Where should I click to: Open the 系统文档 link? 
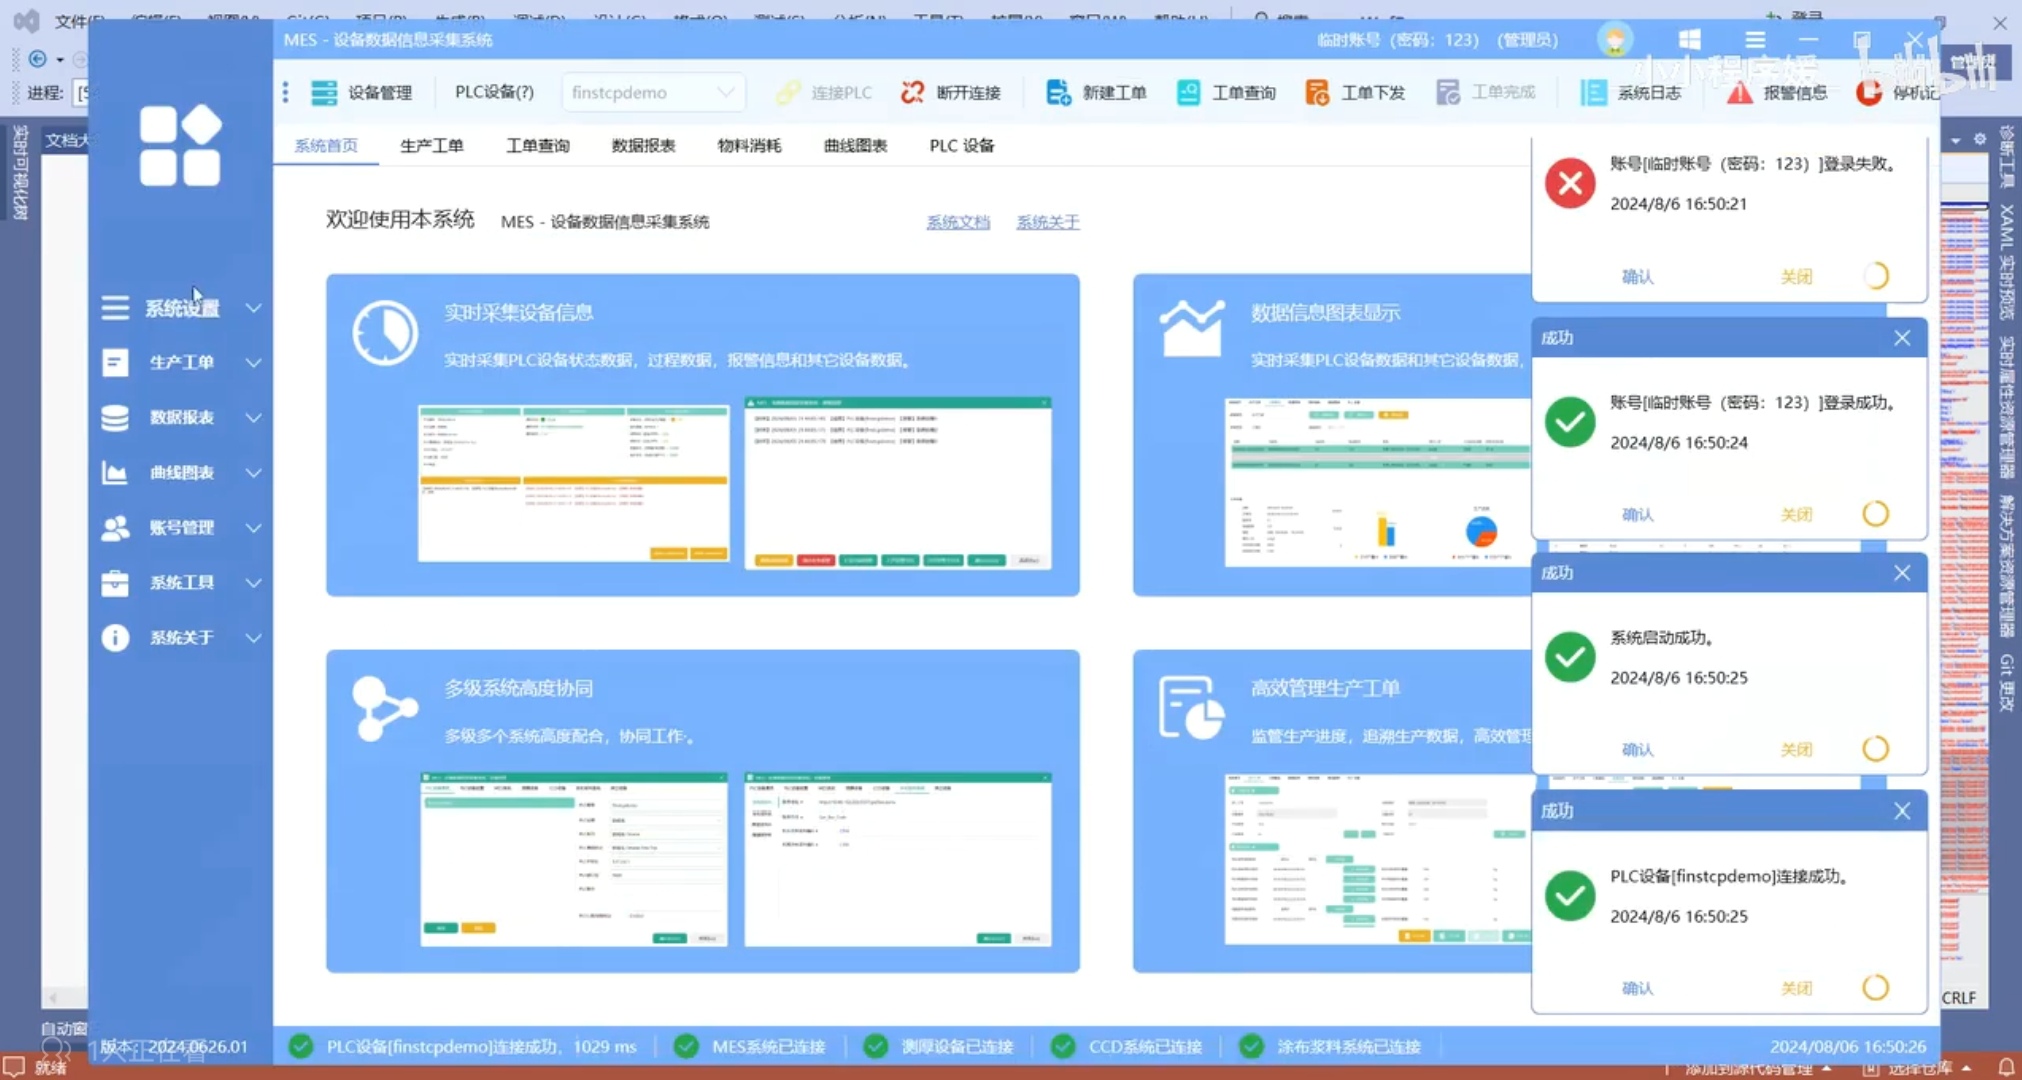coord(957,222)
